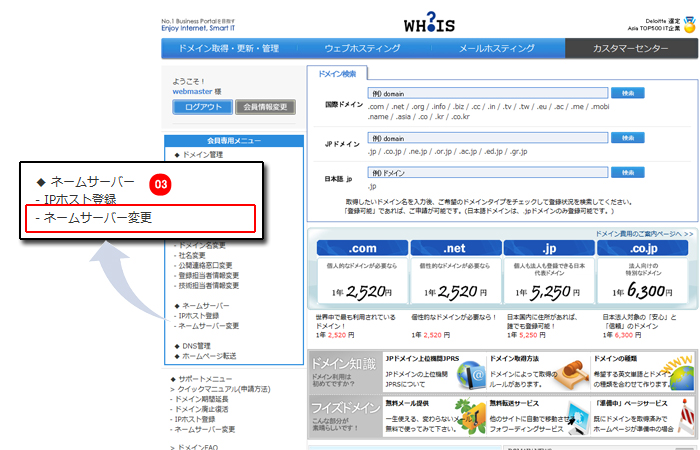
Task: Select ネームサーバー変更 in the highlighted callout
Action: [x=142, y=217]
